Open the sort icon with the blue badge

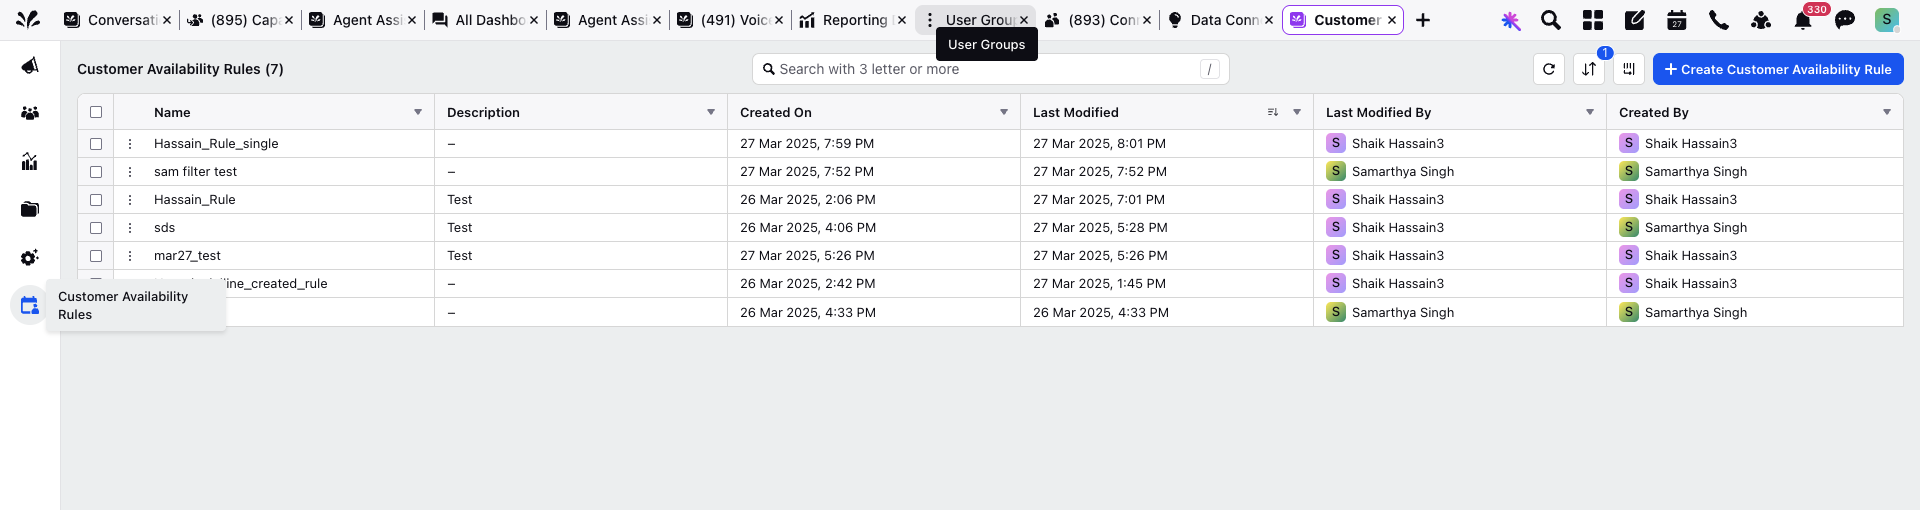click(1589, 69)
